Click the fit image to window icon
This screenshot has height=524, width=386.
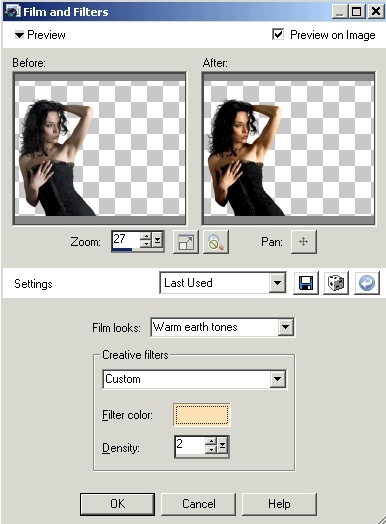(186, 242)
